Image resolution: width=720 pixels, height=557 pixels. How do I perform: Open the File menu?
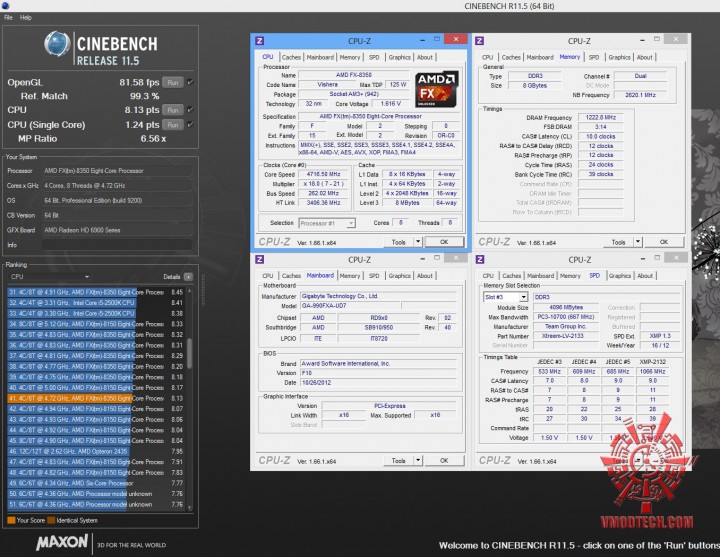coord(8,17)
